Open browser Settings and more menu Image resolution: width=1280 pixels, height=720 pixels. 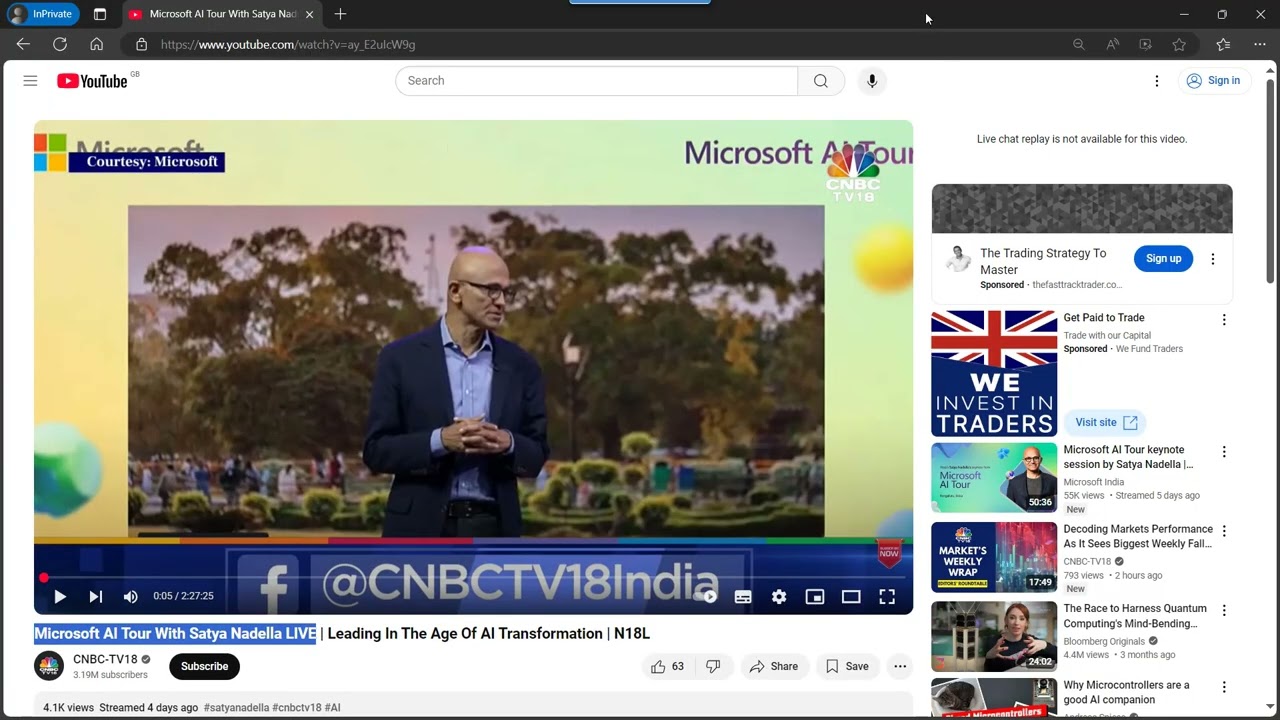(x=1259, y=44)
